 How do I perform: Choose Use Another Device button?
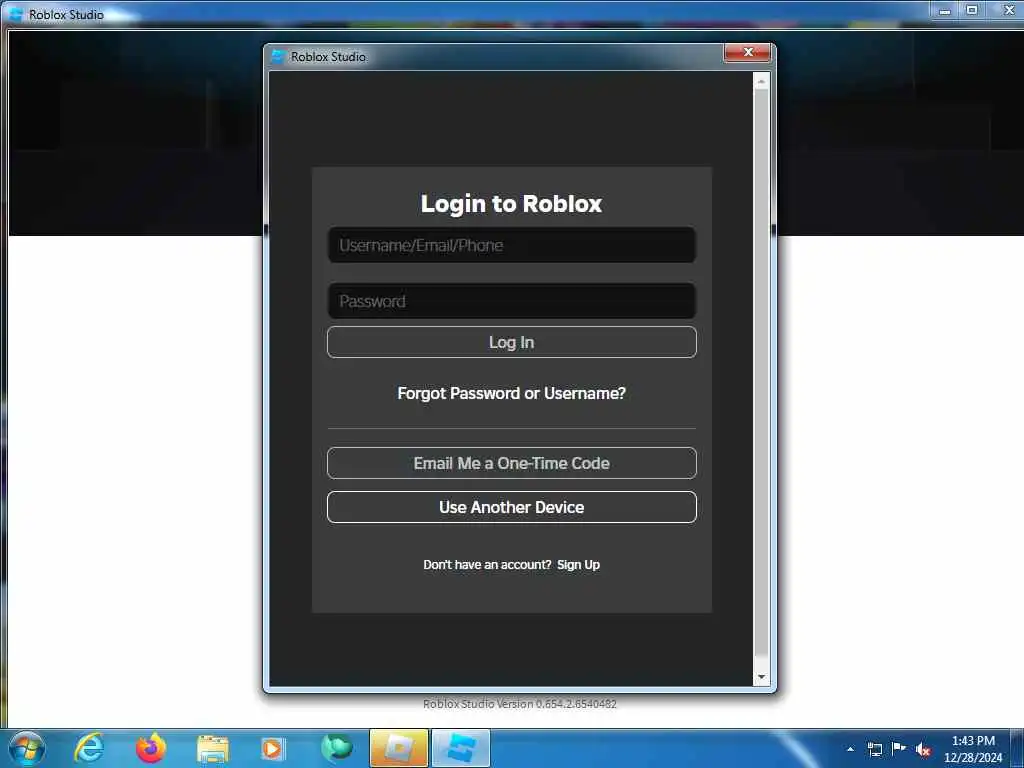tap(511, 507)
